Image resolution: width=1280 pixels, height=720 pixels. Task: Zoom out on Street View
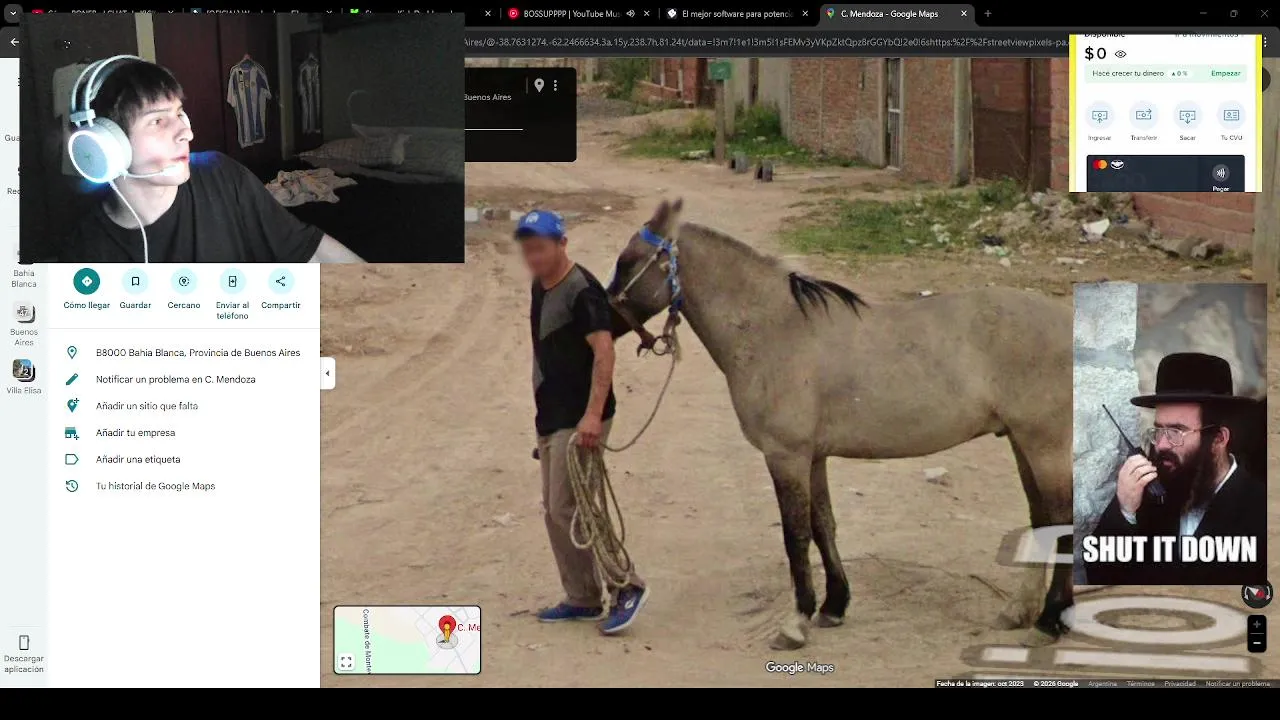(x=1257, y=644)
